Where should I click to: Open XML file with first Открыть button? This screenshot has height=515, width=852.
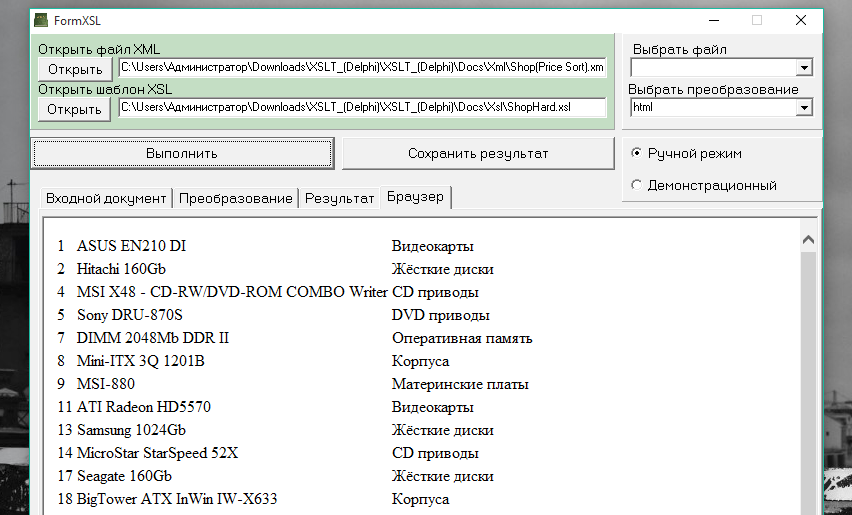[x=75, y=69]
